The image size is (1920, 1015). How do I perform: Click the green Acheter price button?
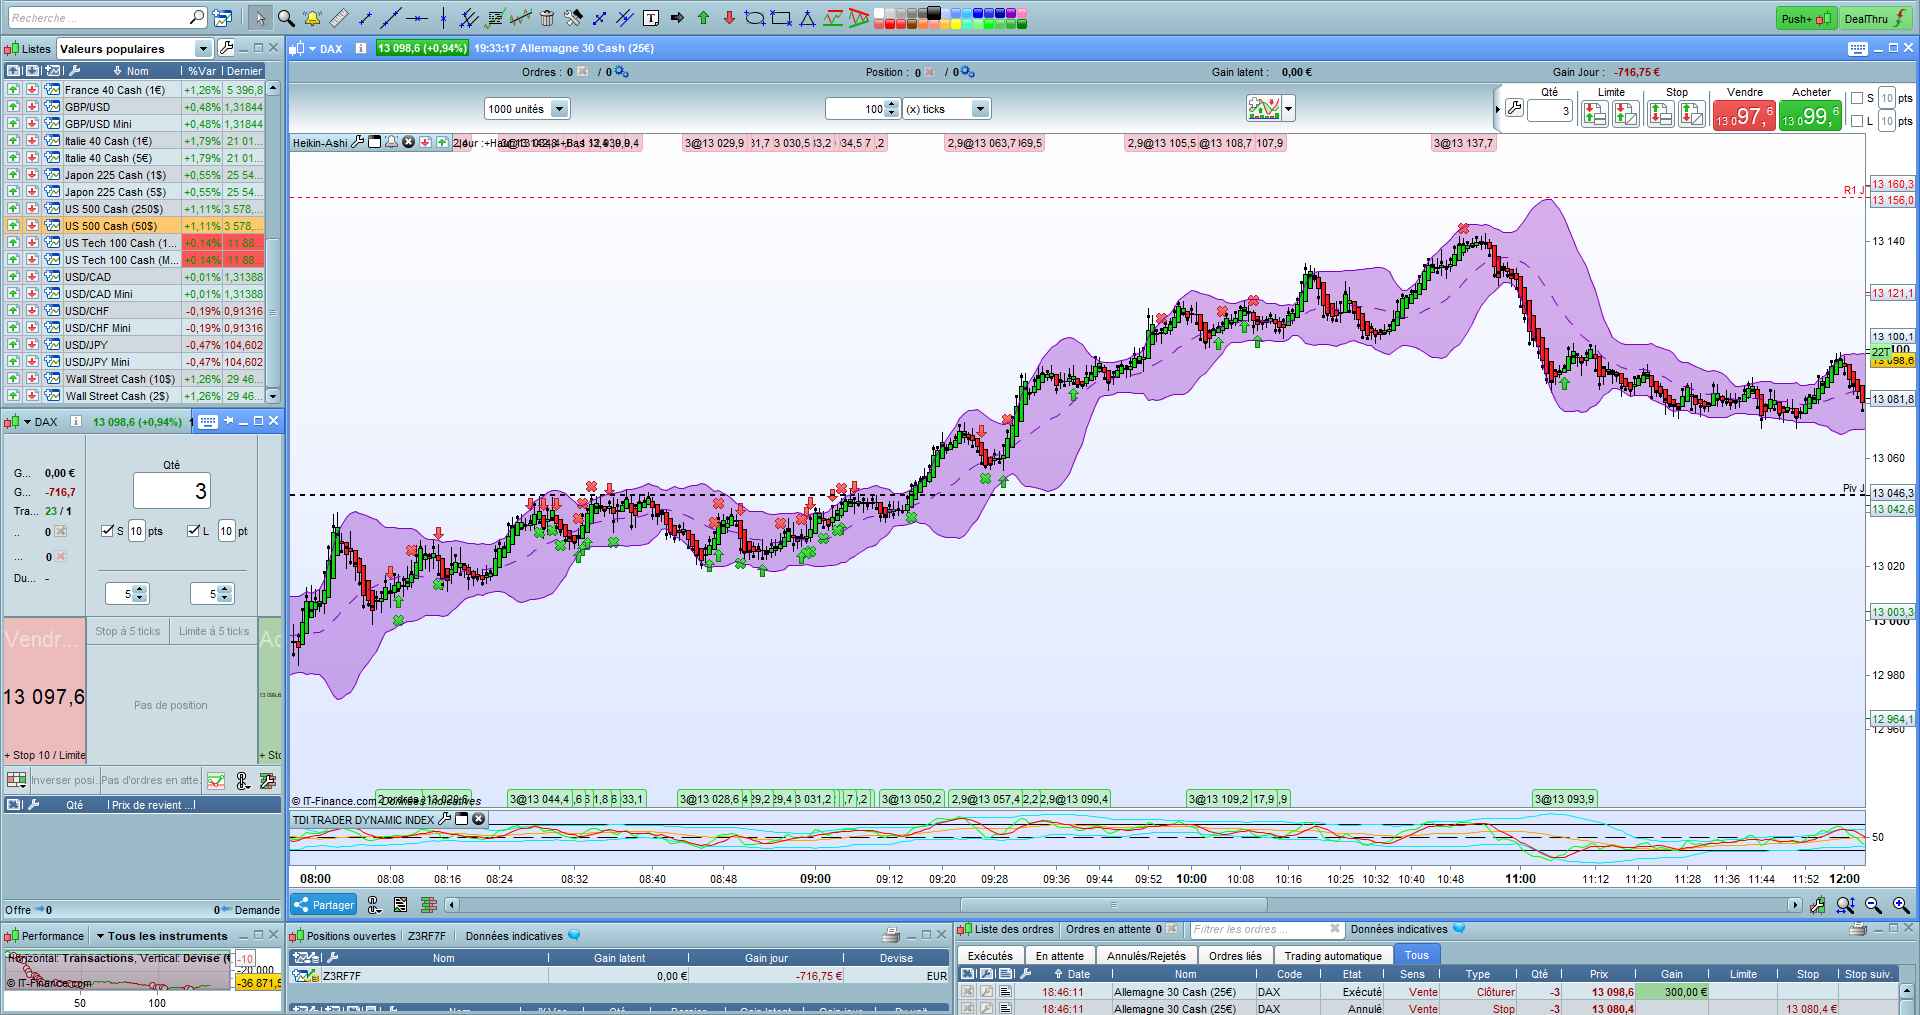click(1809, 116)
